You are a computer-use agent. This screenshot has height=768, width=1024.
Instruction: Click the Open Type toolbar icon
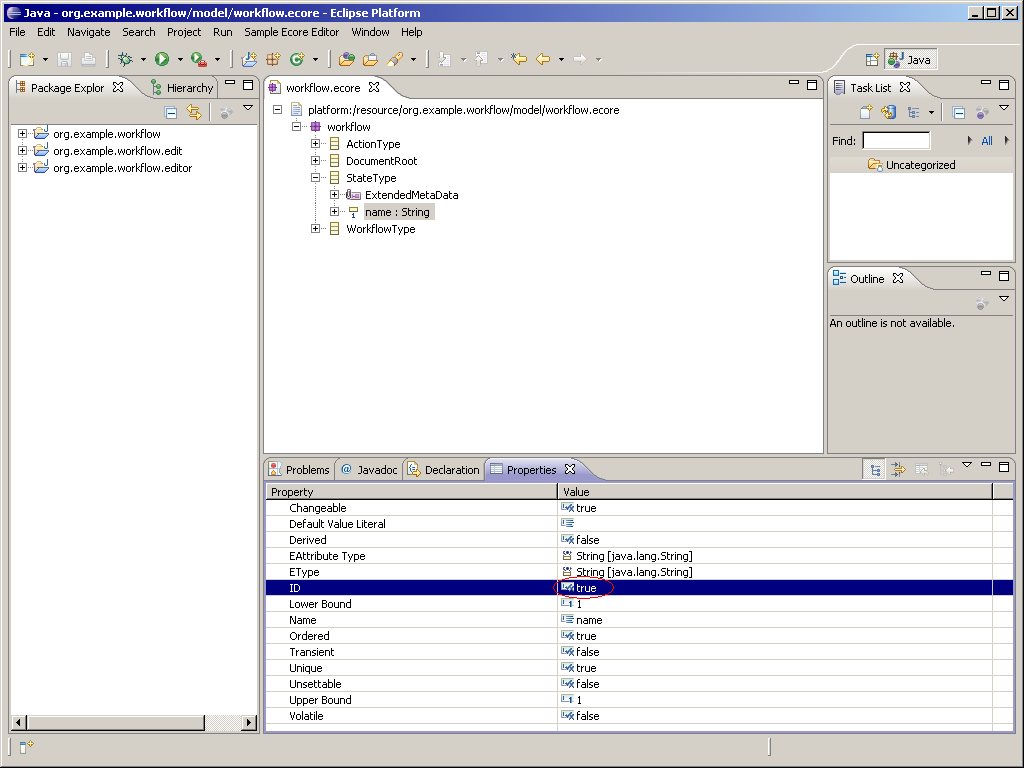tap(346, 60)
